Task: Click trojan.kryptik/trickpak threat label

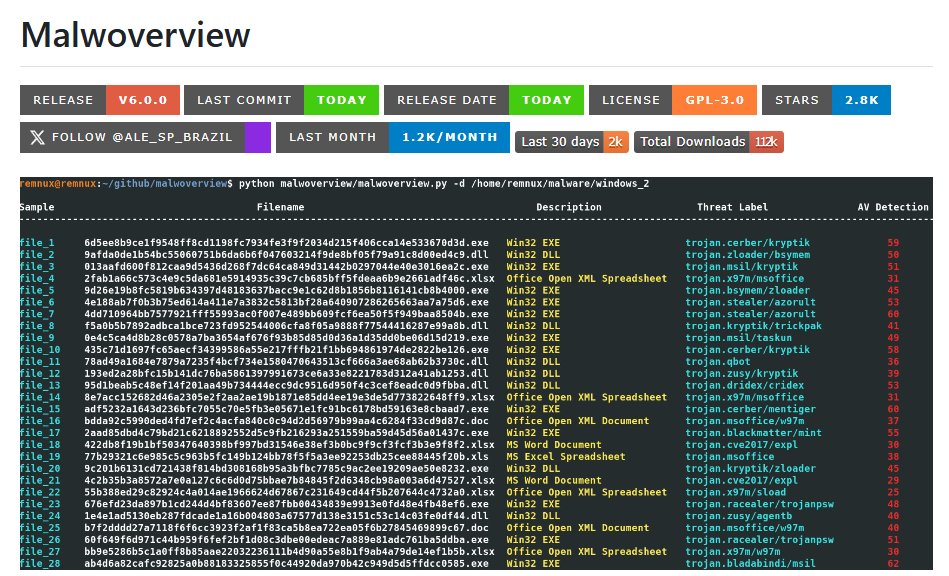Action: coord(754,326)
